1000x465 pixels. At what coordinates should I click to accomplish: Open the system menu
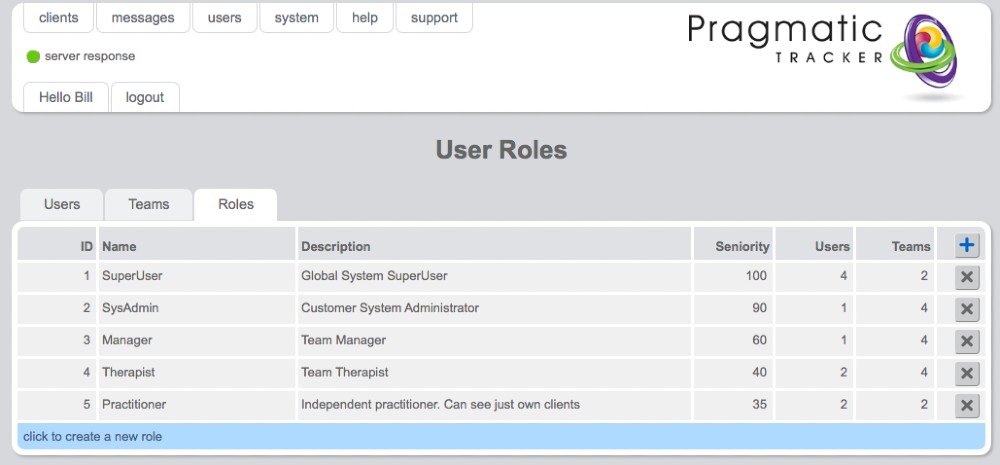click(297, 18)
